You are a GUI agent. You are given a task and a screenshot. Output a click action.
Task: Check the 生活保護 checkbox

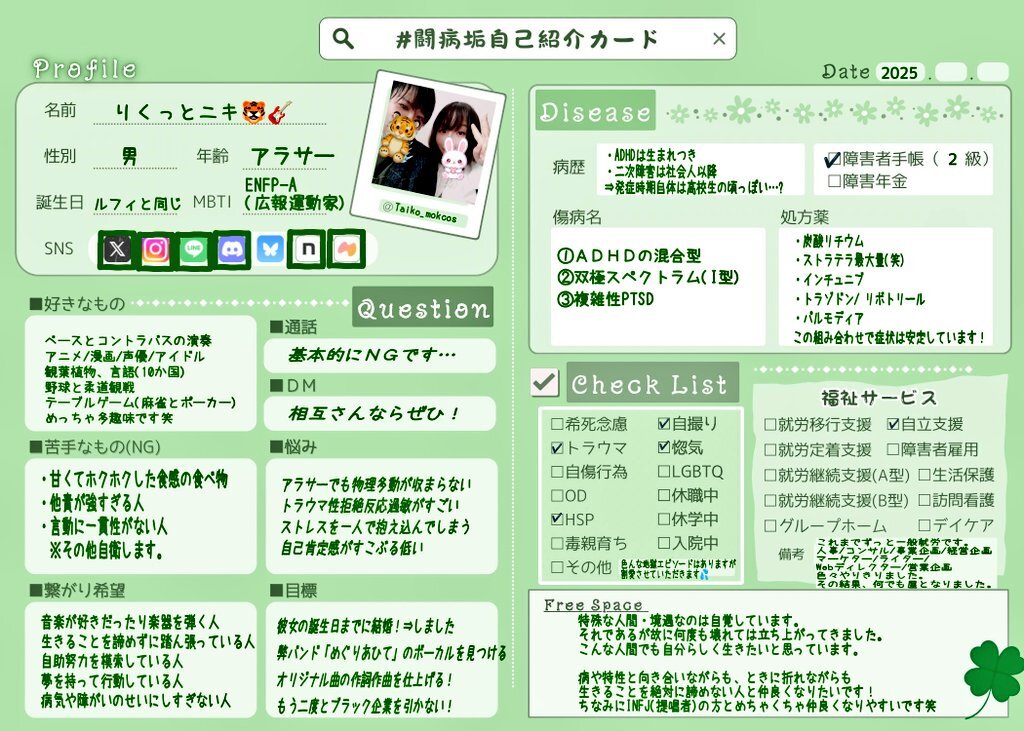click(x=925, y=475)
